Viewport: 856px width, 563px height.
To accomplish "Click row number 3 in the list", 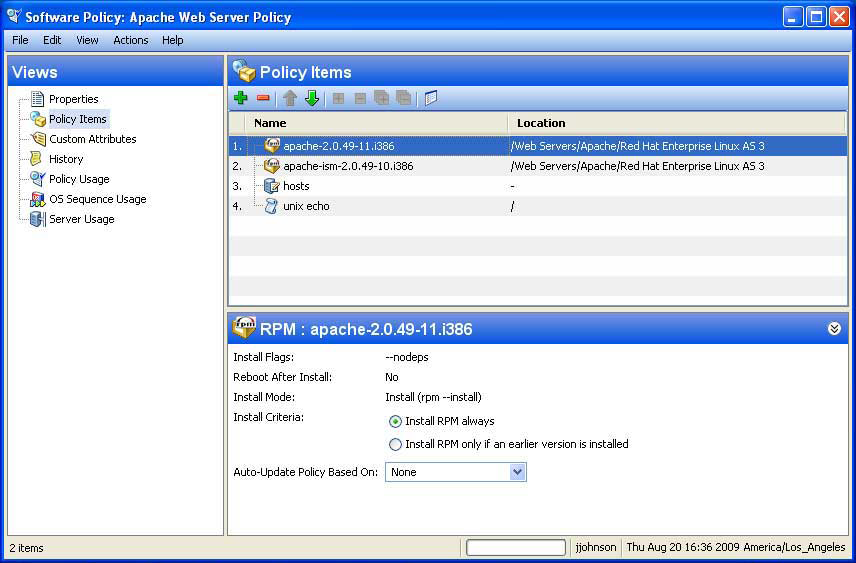I will pyautogui.click(x=237, y=186).
